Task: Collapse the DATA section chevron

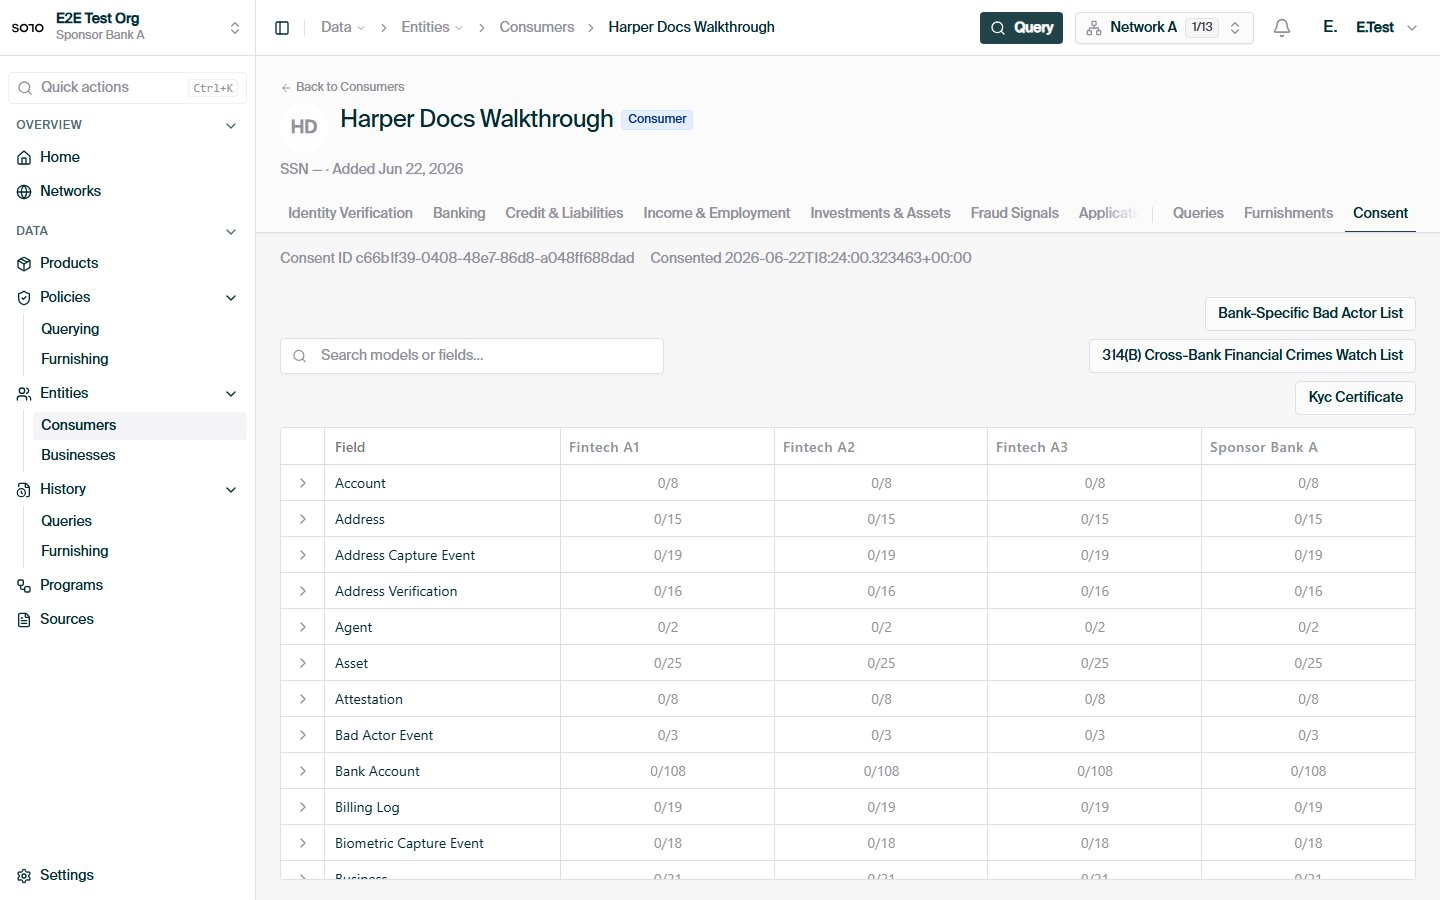Action: (231, 232)
